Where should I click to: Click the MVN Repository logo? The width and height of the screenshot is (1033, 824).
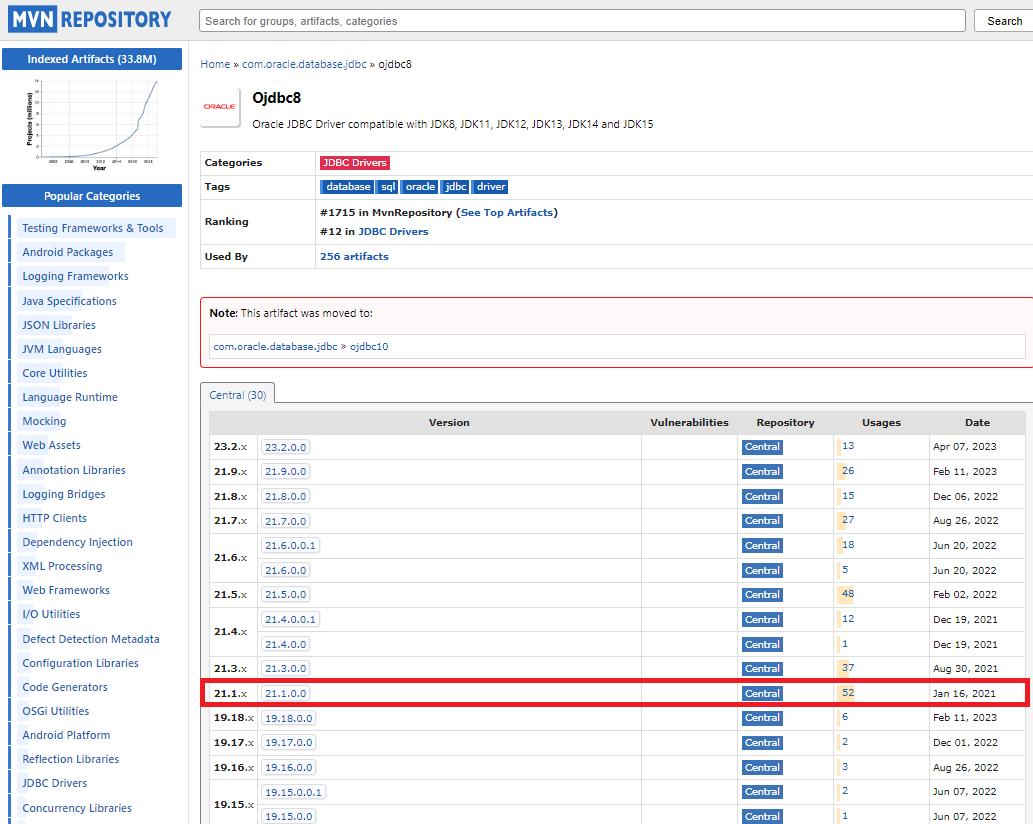90,20
